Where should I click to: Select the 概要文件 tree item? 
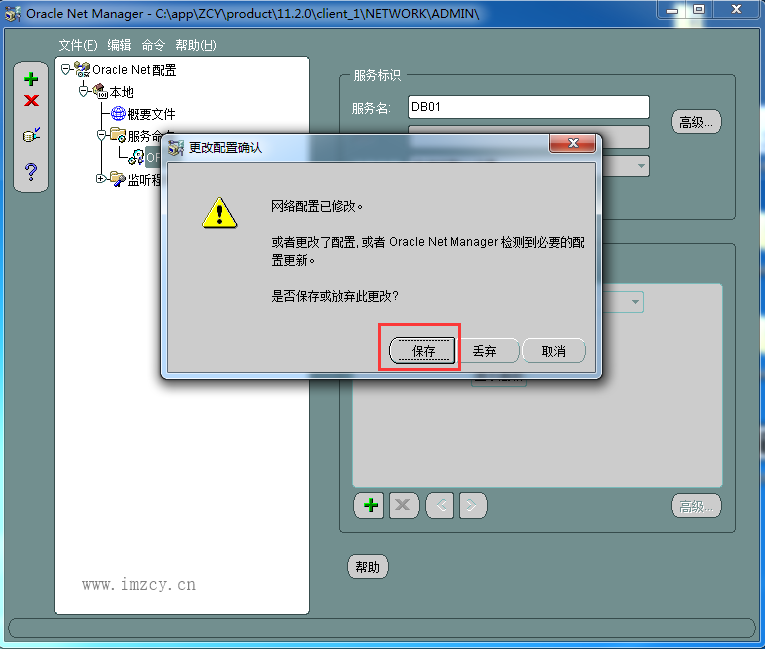tap(151, 114)
